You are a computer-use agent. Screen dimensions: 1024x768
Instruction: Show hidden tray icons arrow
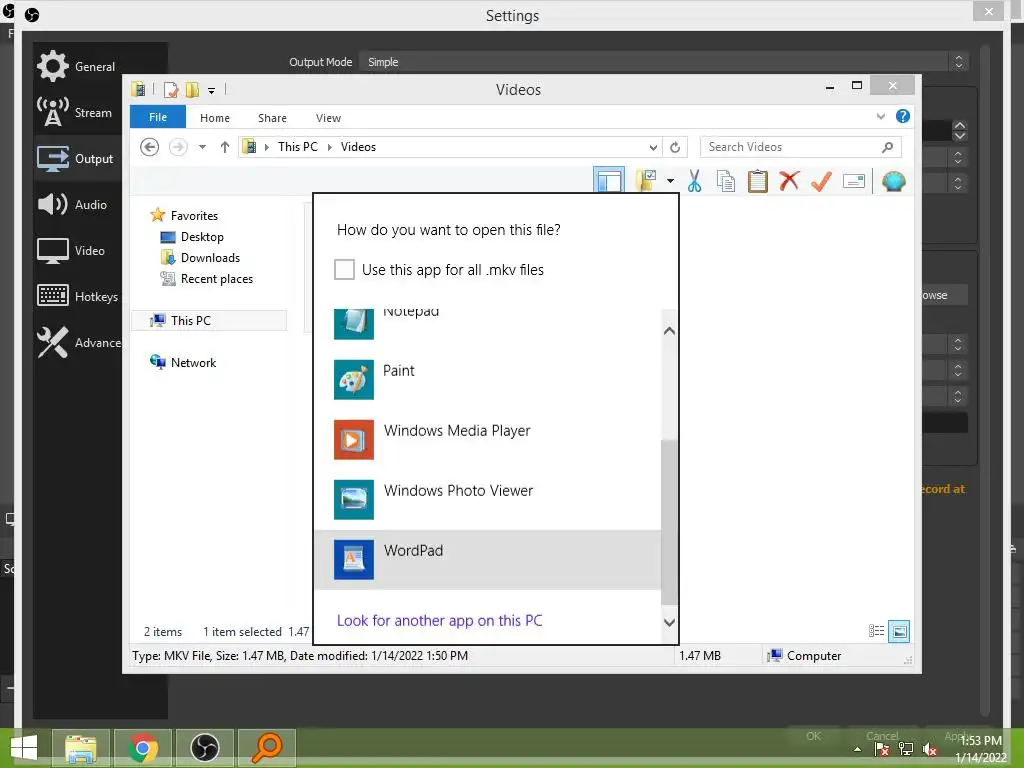(x=857, y=749)
